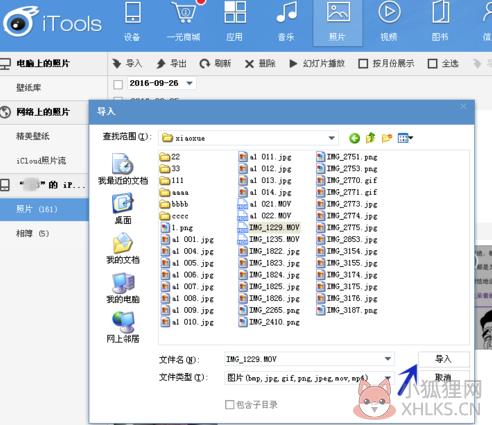The width and height of the screenshot is (492, 425).
Task: Click the iTools logo
Action: 52,22
